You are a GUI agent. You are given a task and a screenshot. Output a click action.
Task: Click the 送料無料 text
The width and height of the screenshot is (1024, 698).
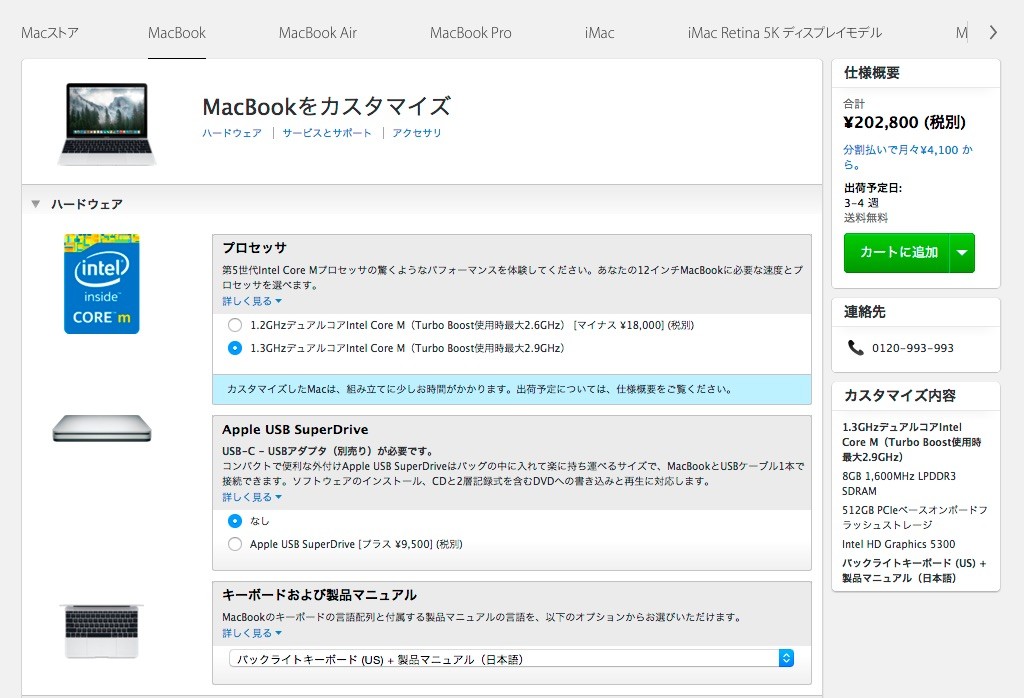point(865,218)
